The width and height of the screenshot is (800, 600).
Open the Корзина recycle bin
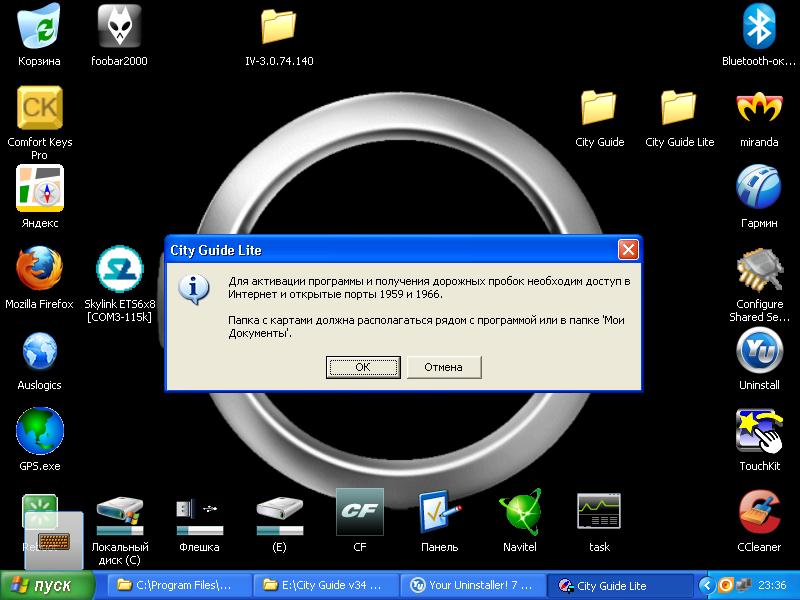coord(39,27)
